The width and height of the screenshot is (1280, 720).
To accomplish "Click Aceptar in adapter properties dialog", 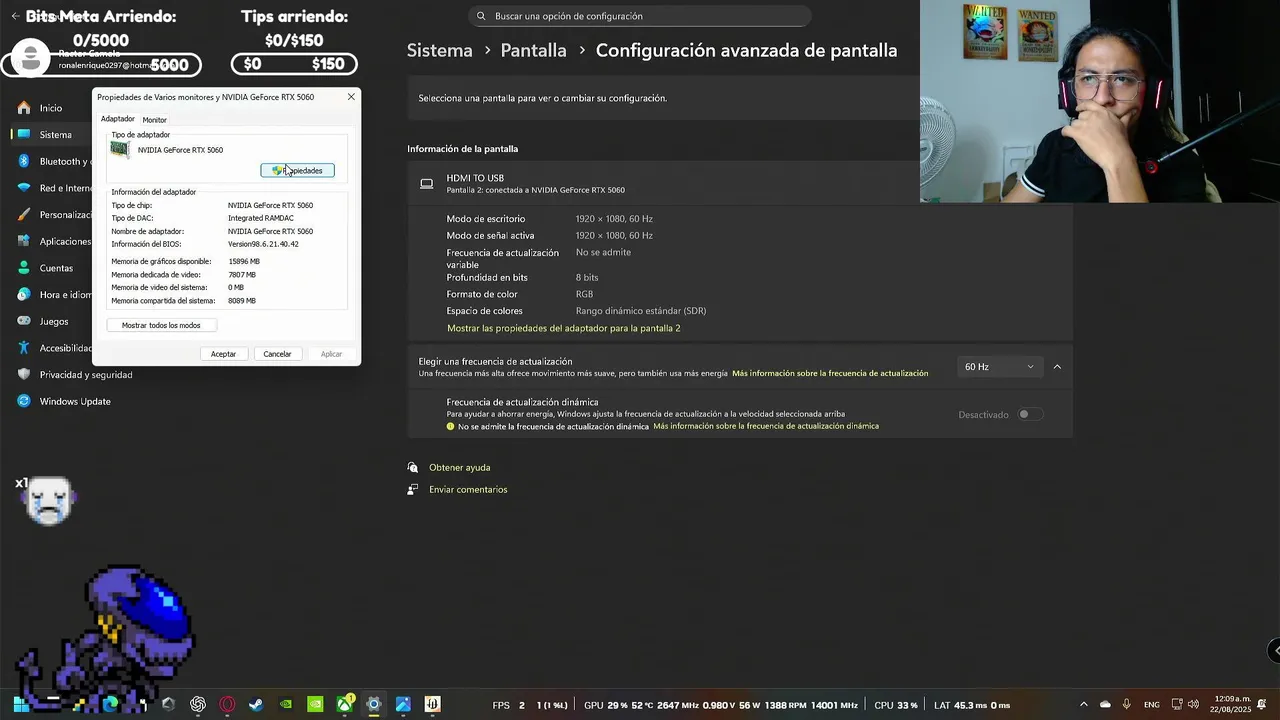I will (x=223, y=354).
